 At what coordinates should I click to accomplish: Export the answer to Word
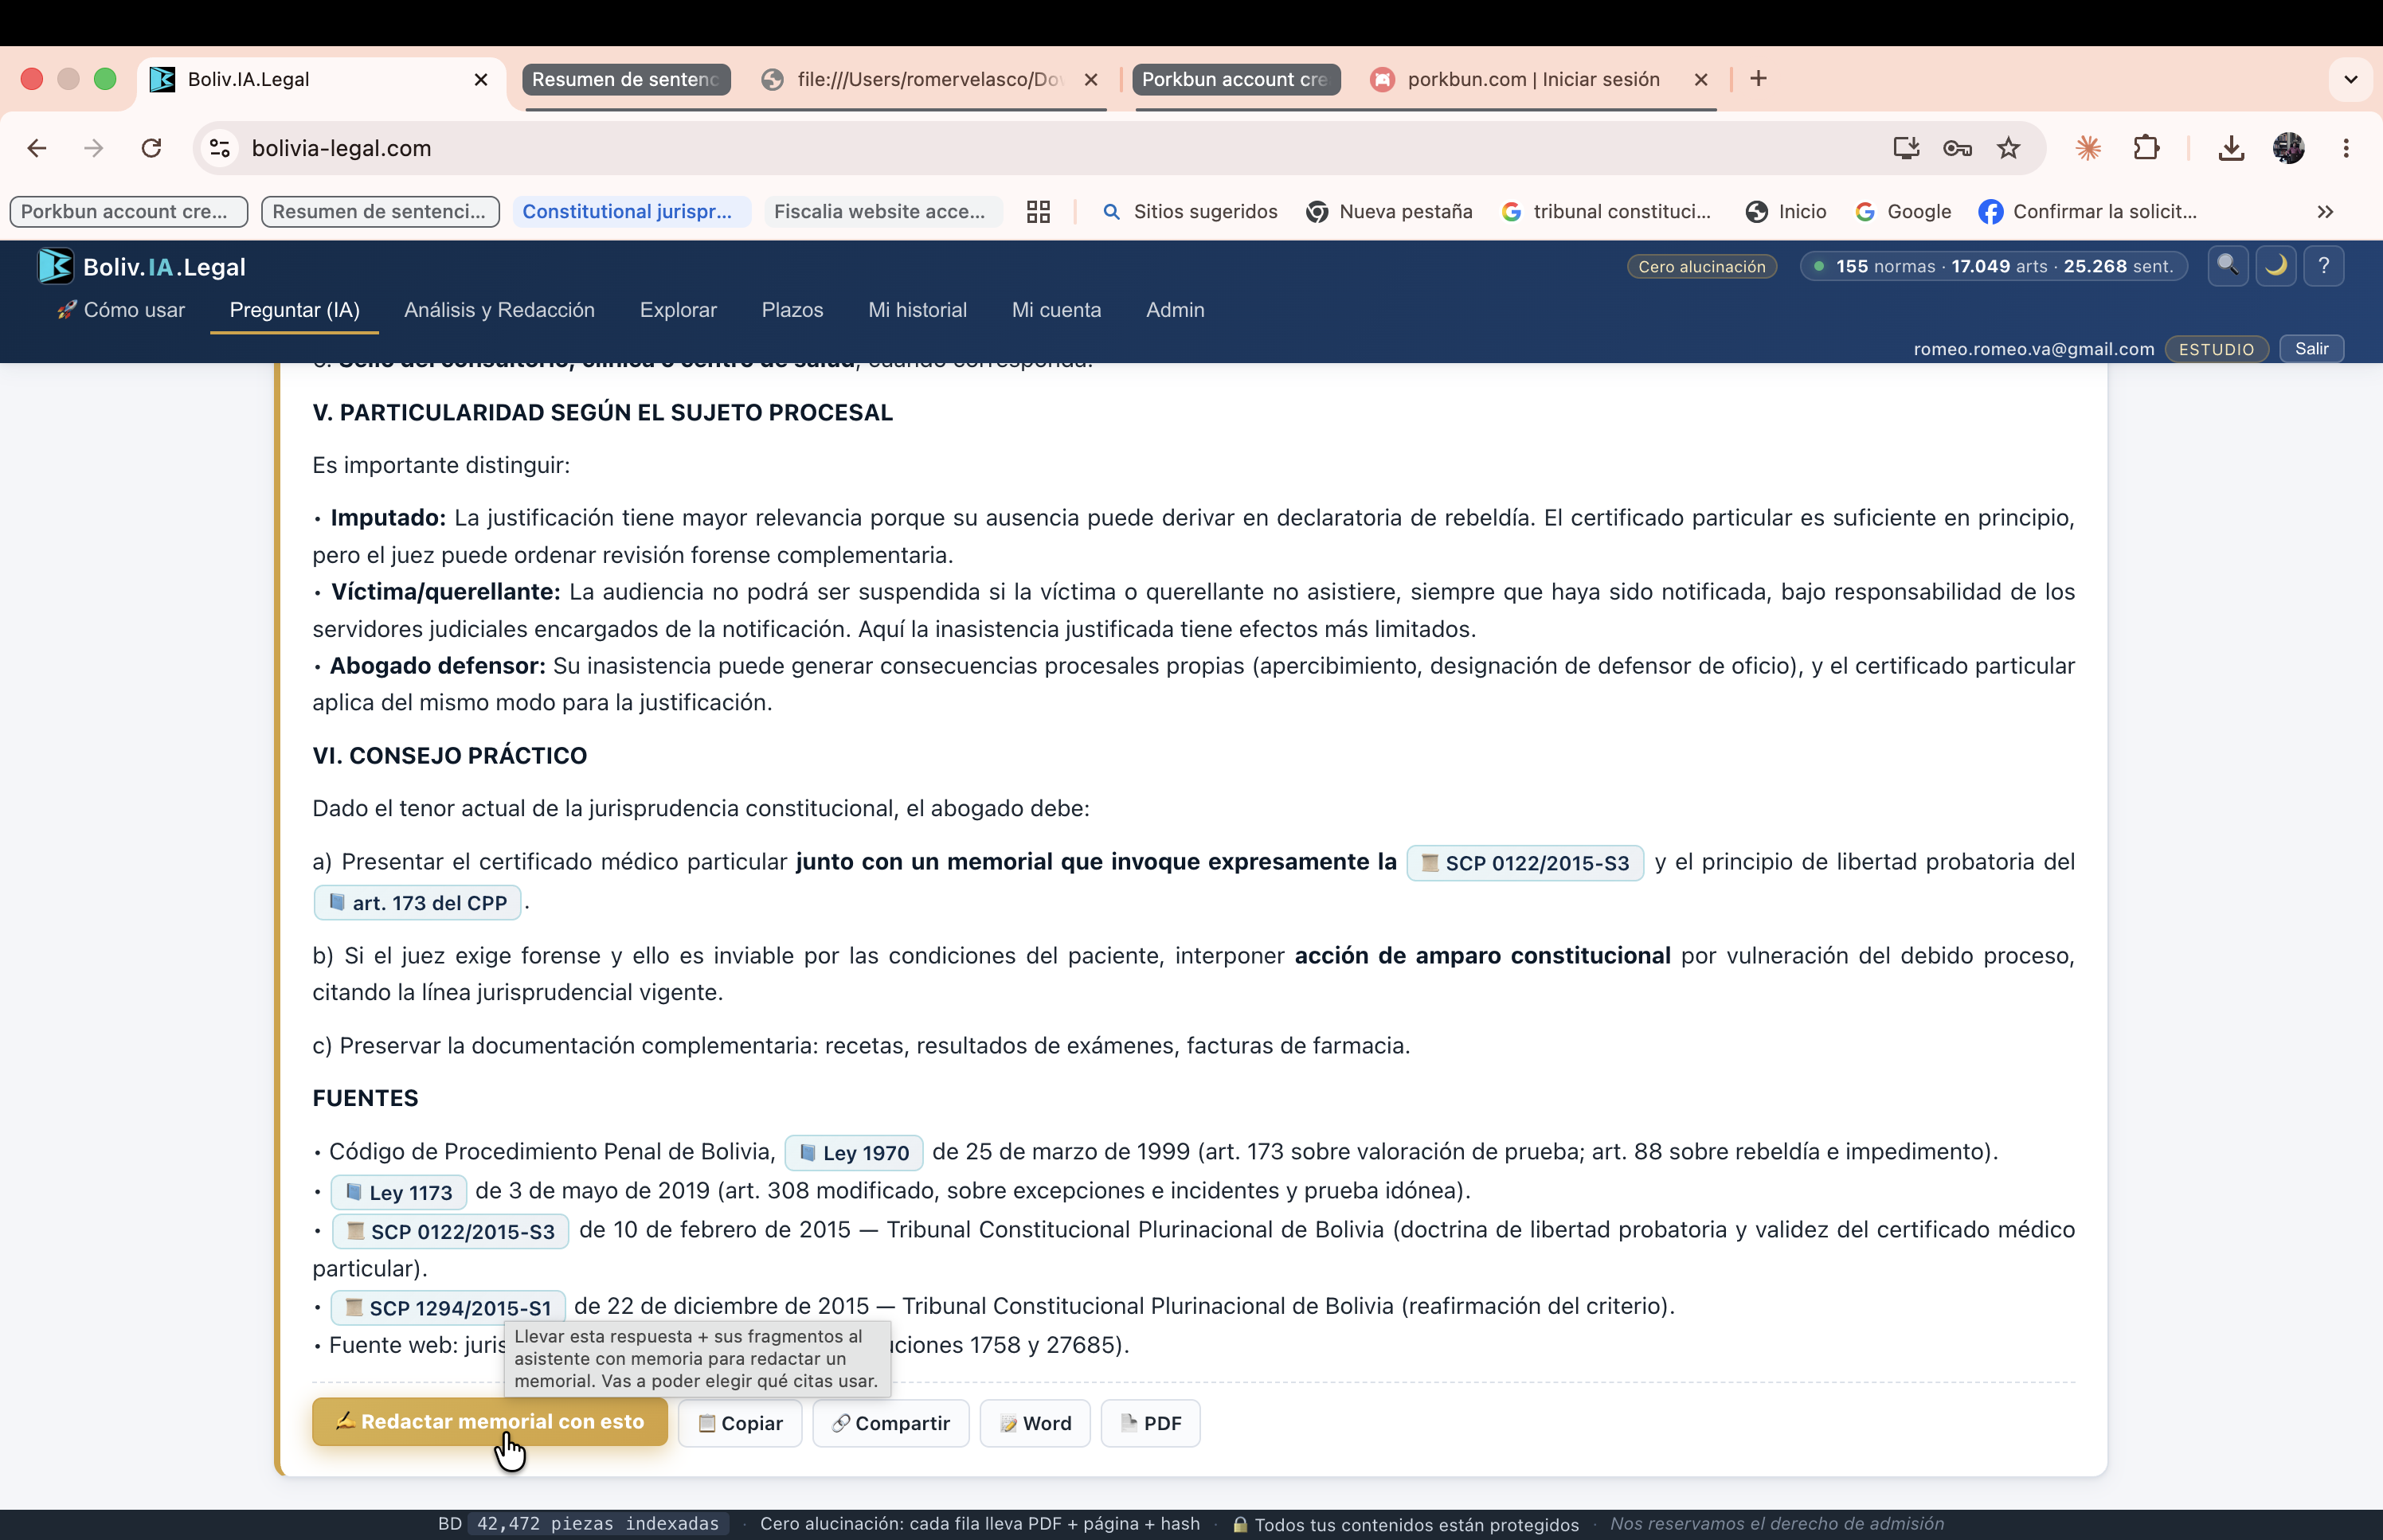[x=1035, y=1422]
